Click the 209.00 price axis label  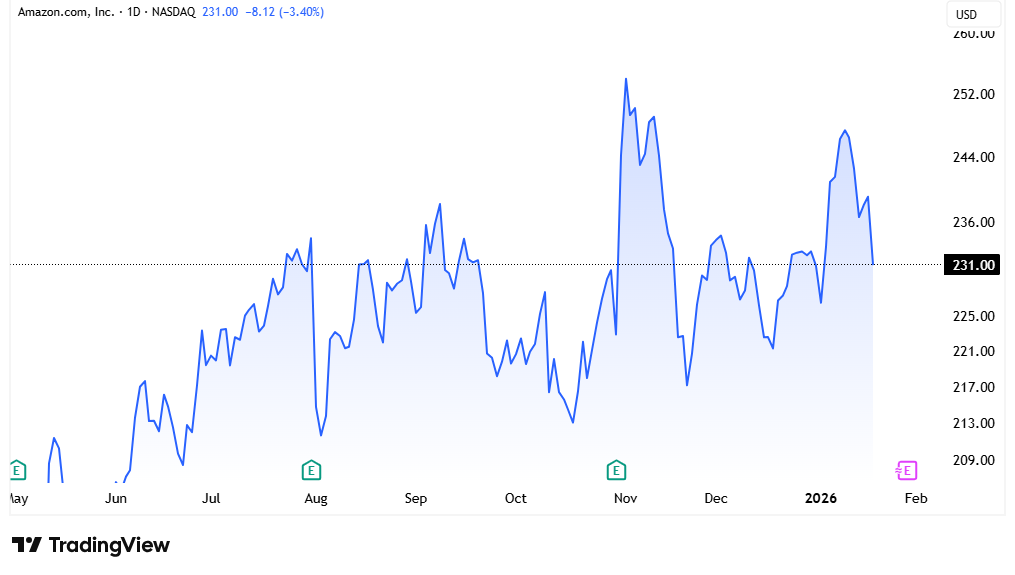tap(973, 461)
